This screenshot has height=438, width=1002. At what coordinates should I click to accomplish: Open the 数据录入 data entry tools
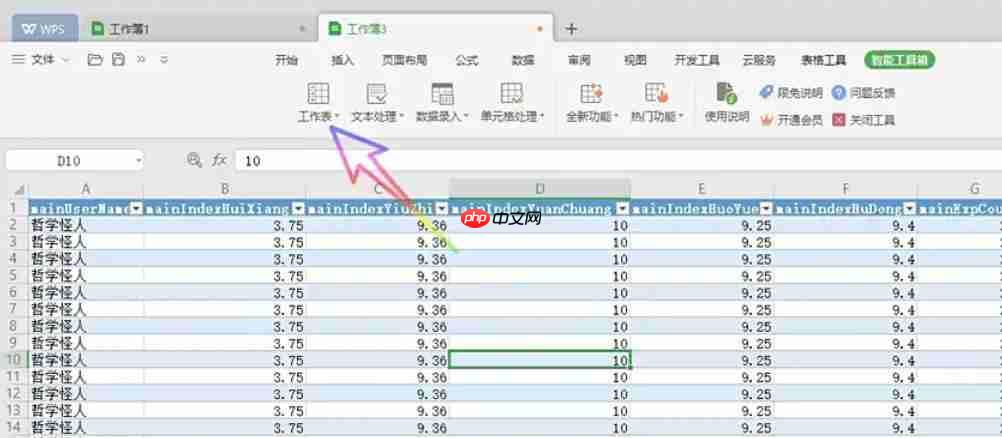pos(442,102)
